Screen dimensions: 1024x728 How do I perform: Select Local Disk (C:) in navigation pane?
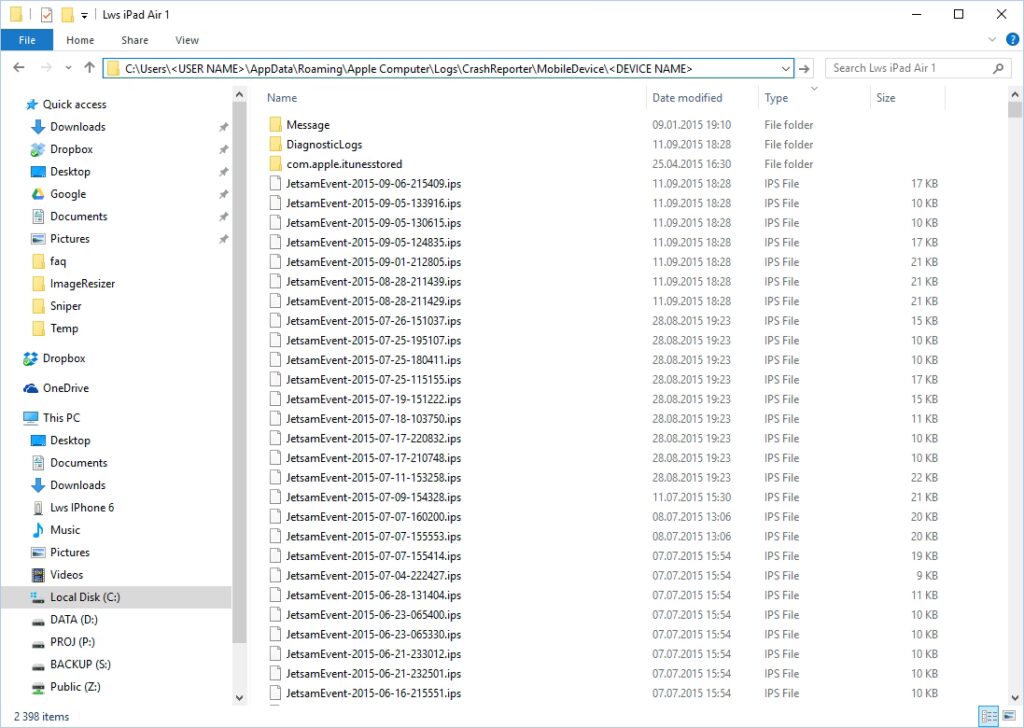pyautogui.click(x=85, y=597)
